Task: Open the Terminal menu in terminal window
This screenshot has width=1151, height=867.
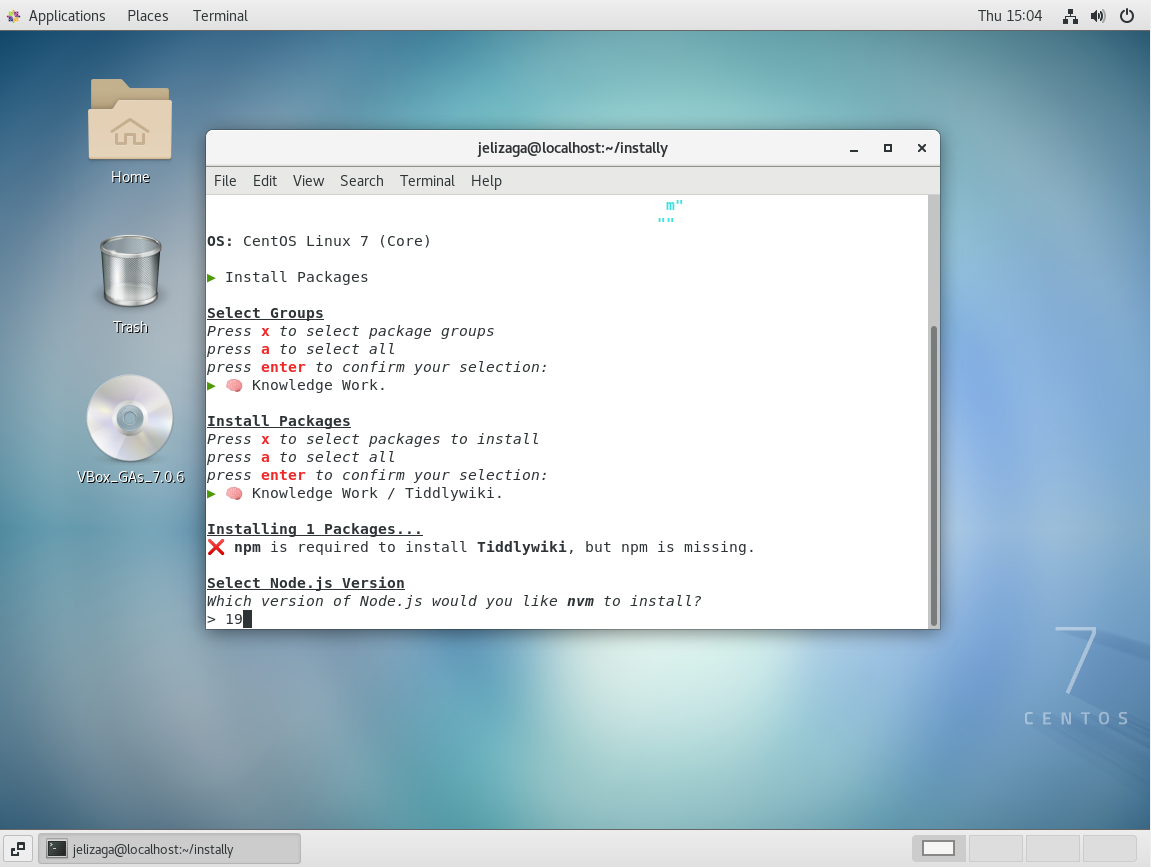Action: (427, 181)
